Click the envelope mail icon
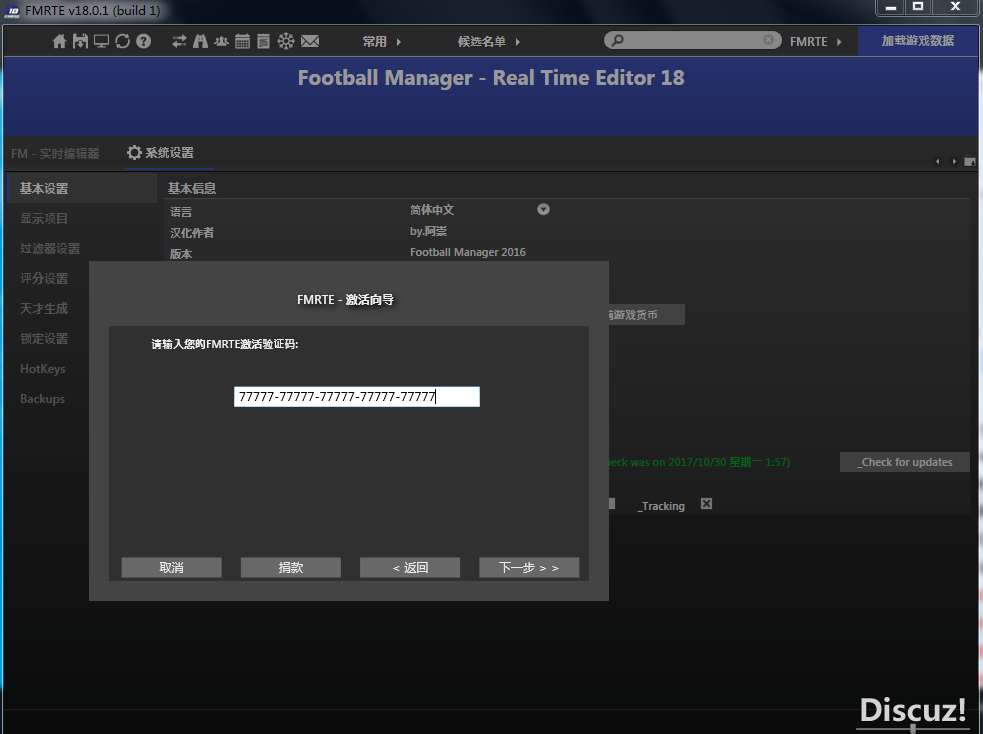The width and height of the screenshot is (983, 734). 310,41
